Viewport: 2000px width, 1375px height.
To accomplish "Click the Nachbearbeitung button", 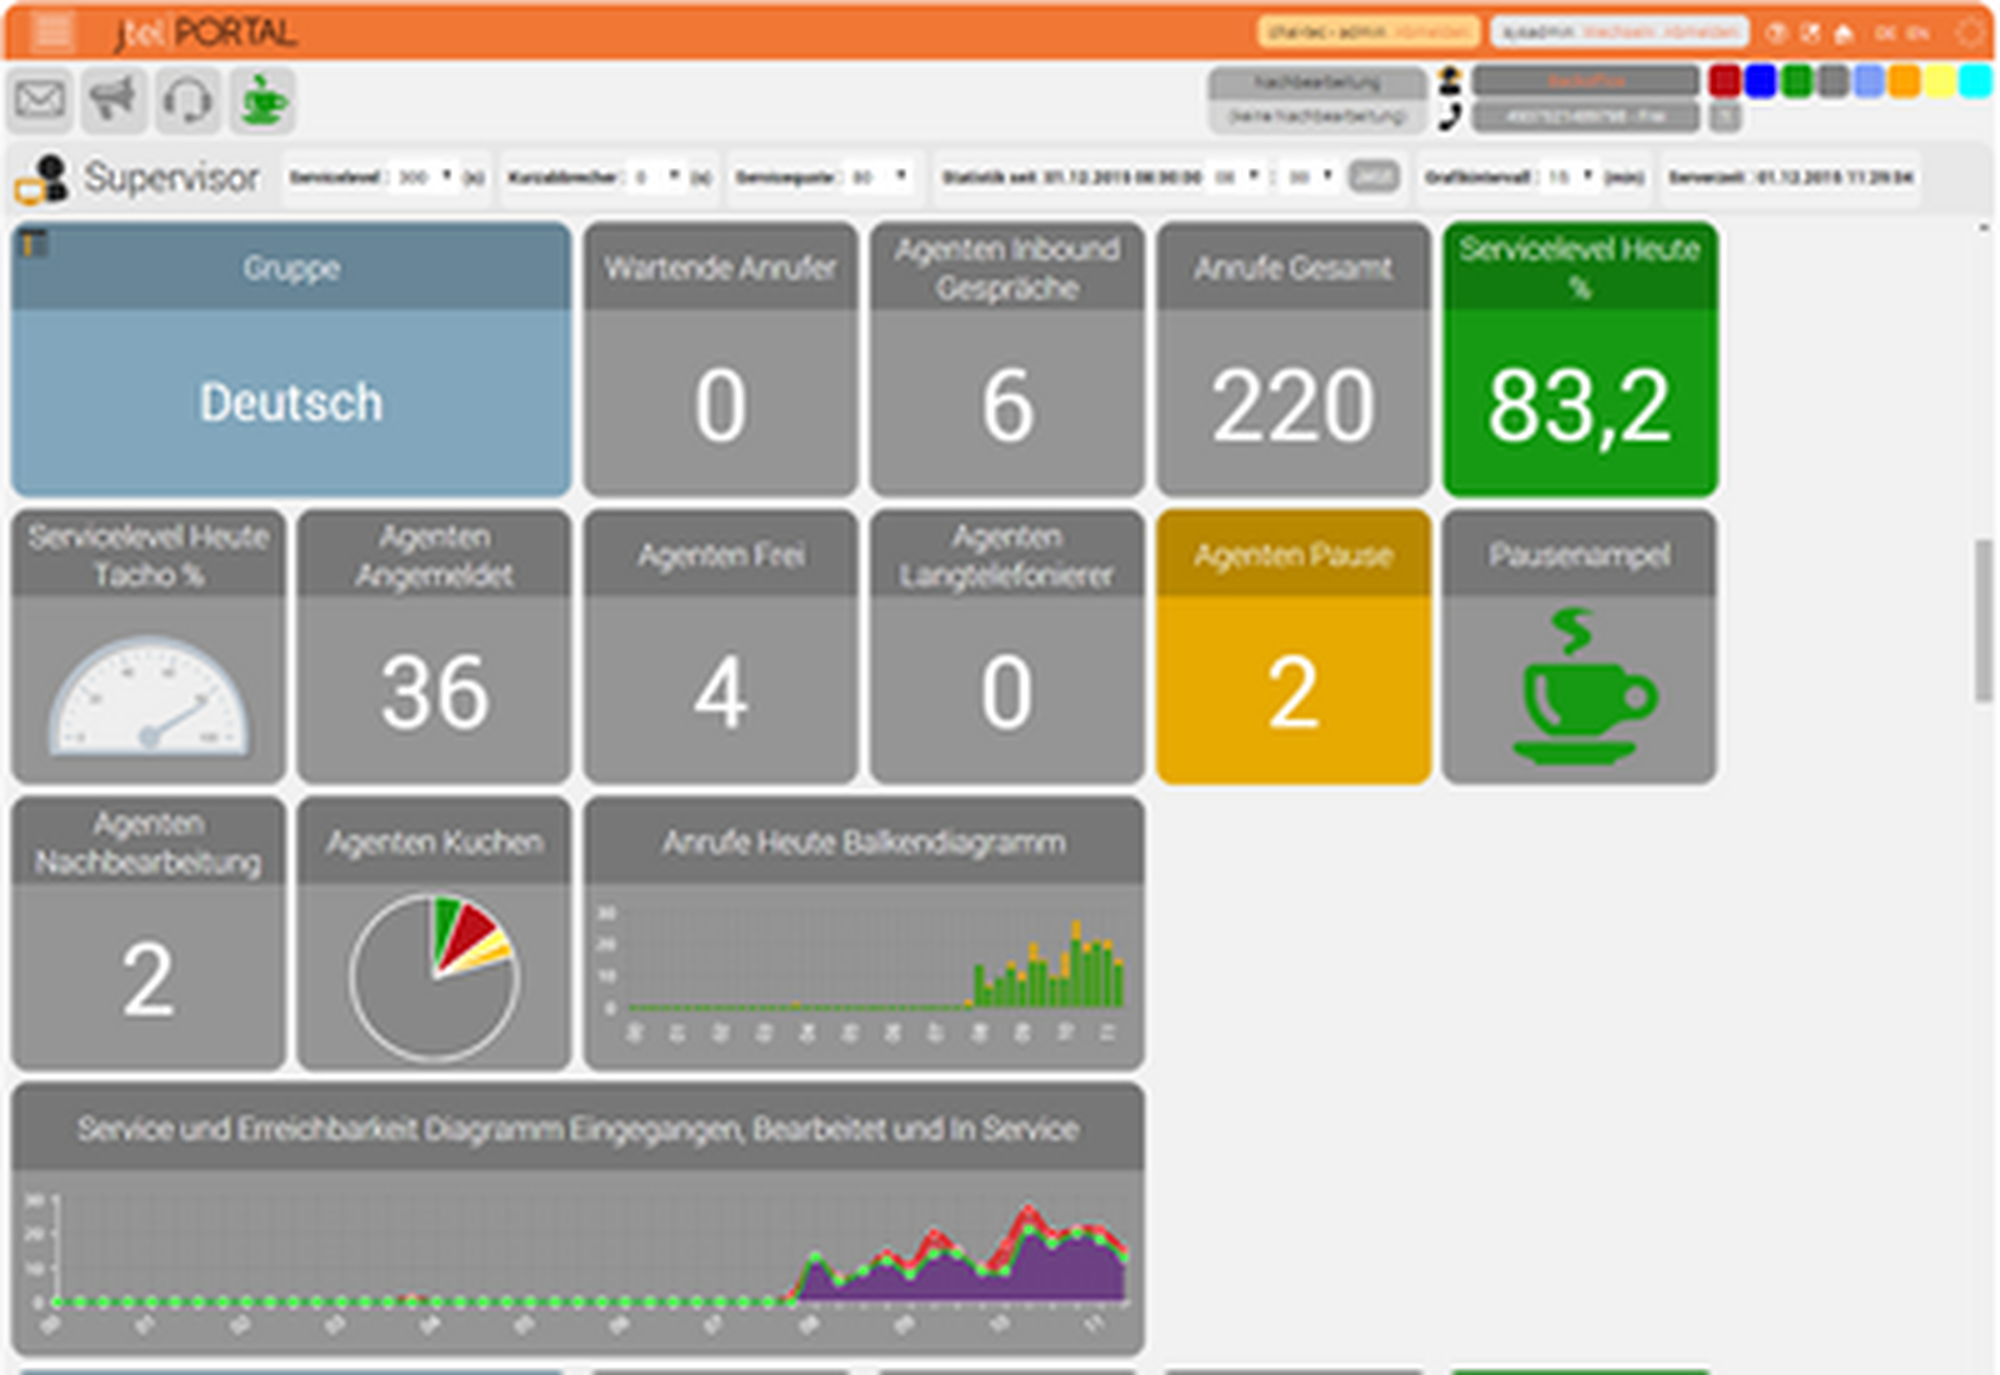I will pyautogui.click(x=1317, y=82).
